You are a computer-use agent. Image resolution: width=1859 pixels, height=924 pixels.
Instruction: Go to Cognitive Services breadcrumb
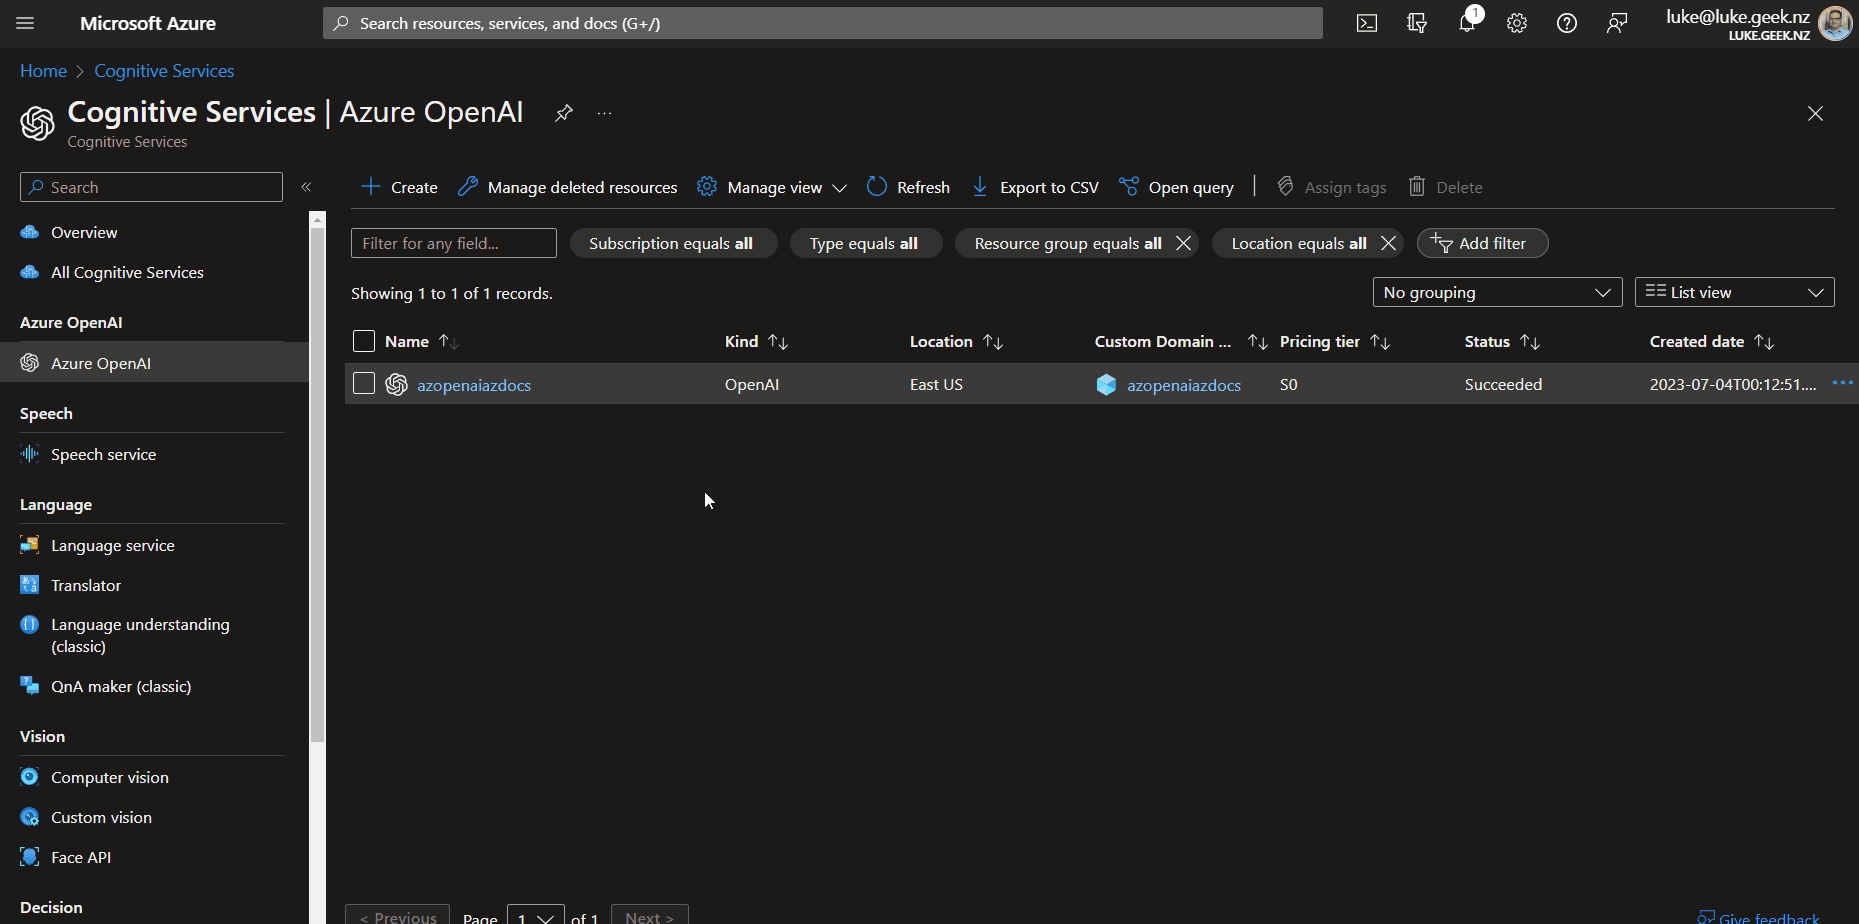tap(164, 71)
